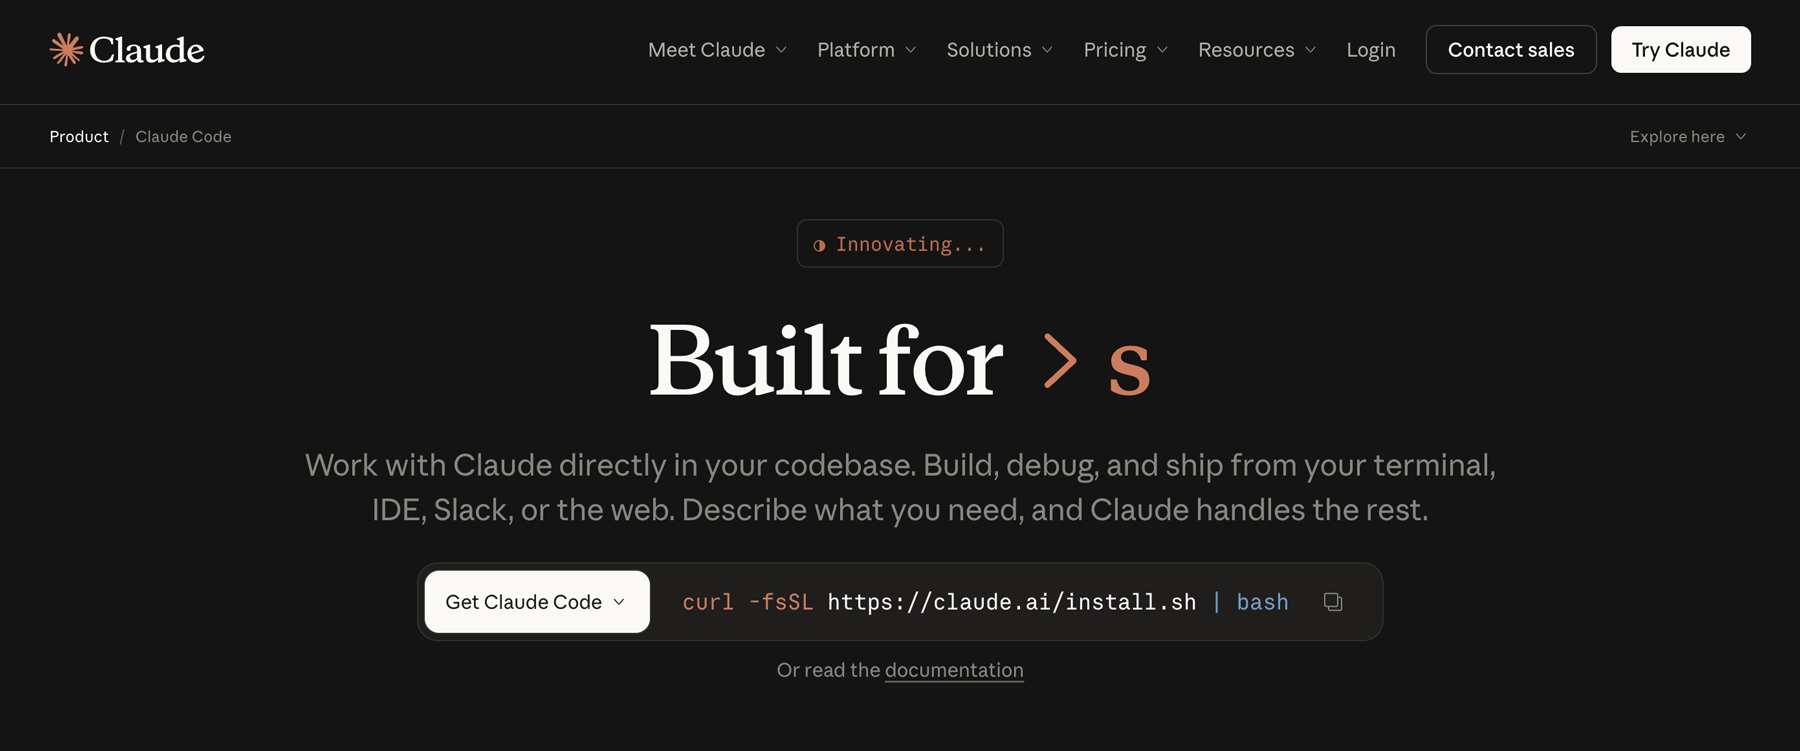Click the Claude wordmark in the header

[x=147, y=50]
